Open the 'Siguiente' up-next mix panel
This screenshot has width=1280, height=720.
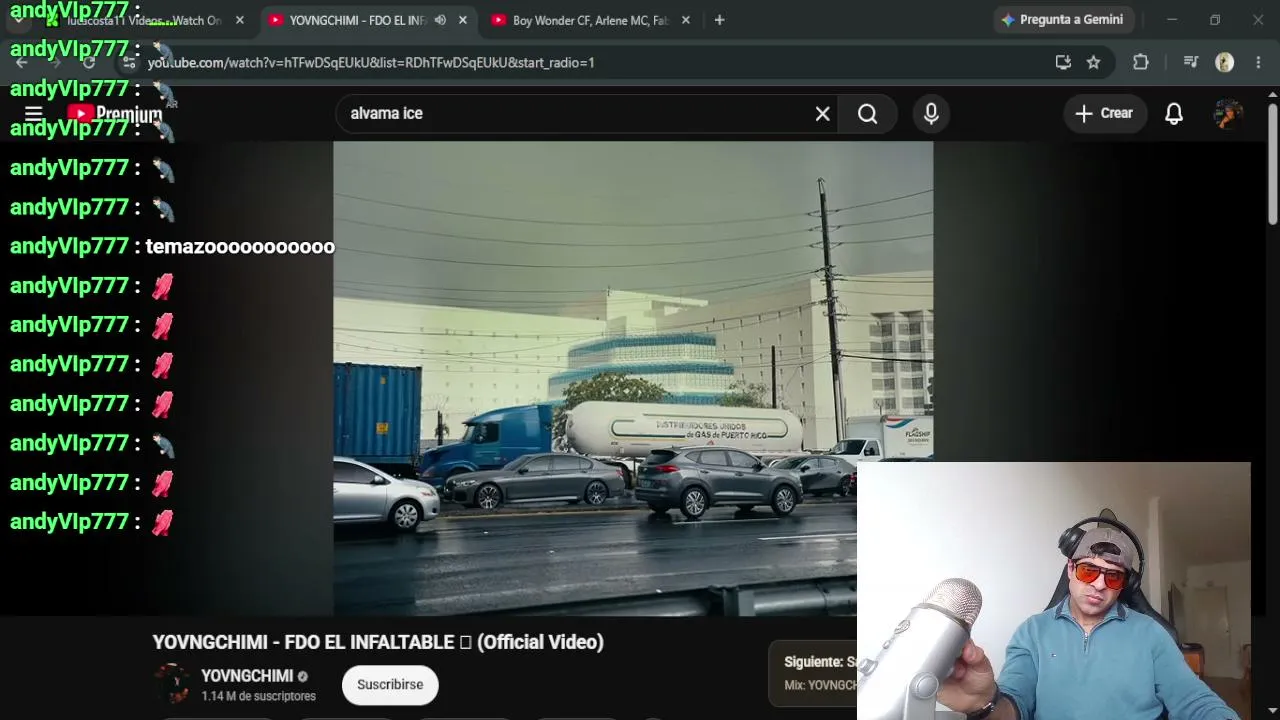813,672
